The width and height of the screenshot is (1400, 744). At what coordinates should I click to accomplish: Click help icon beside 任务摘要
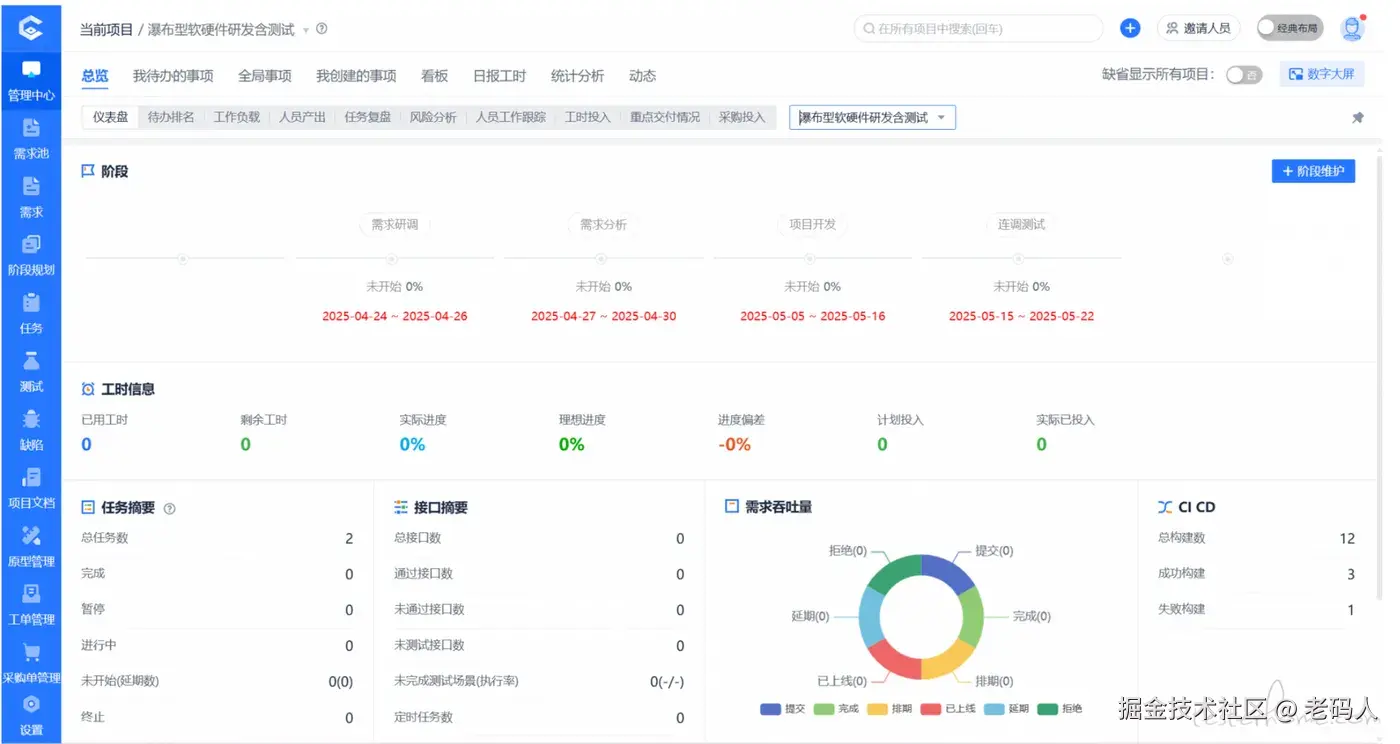pyautogui.click(x=169, y=508)
